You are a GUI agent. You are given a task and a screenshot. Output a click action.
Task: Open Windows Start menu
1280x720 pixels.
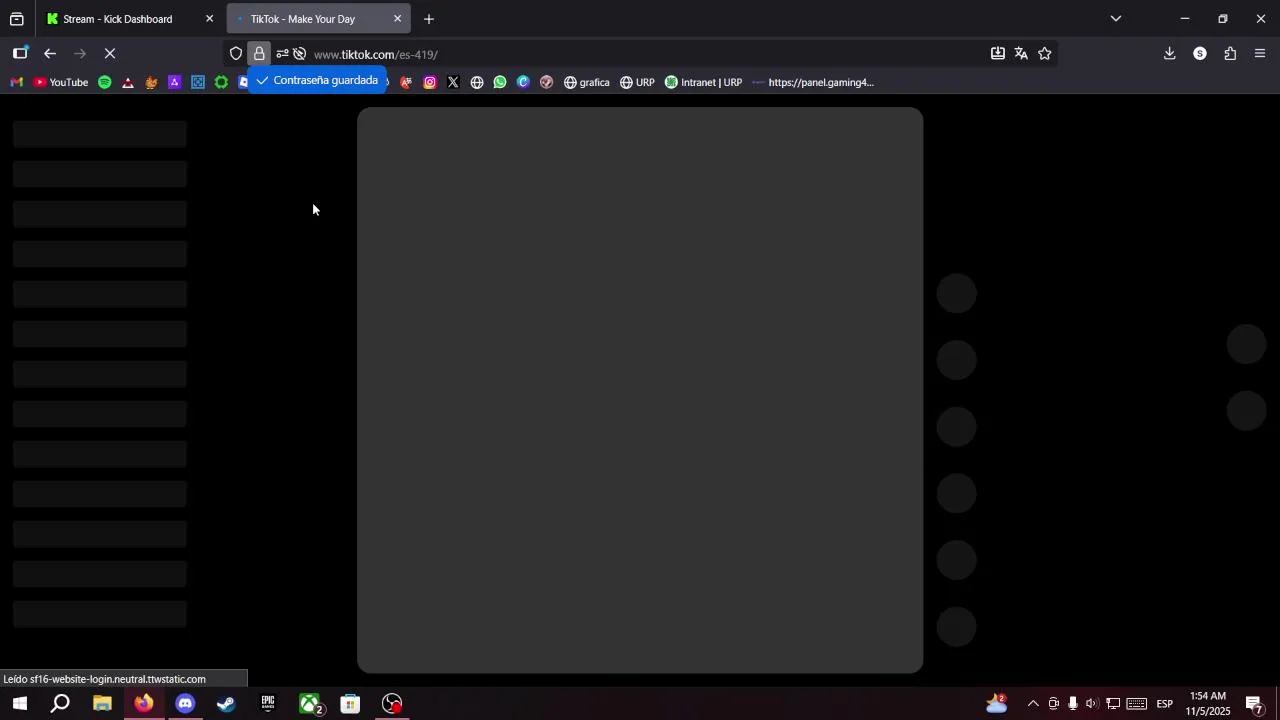click(x=20, y=704)
